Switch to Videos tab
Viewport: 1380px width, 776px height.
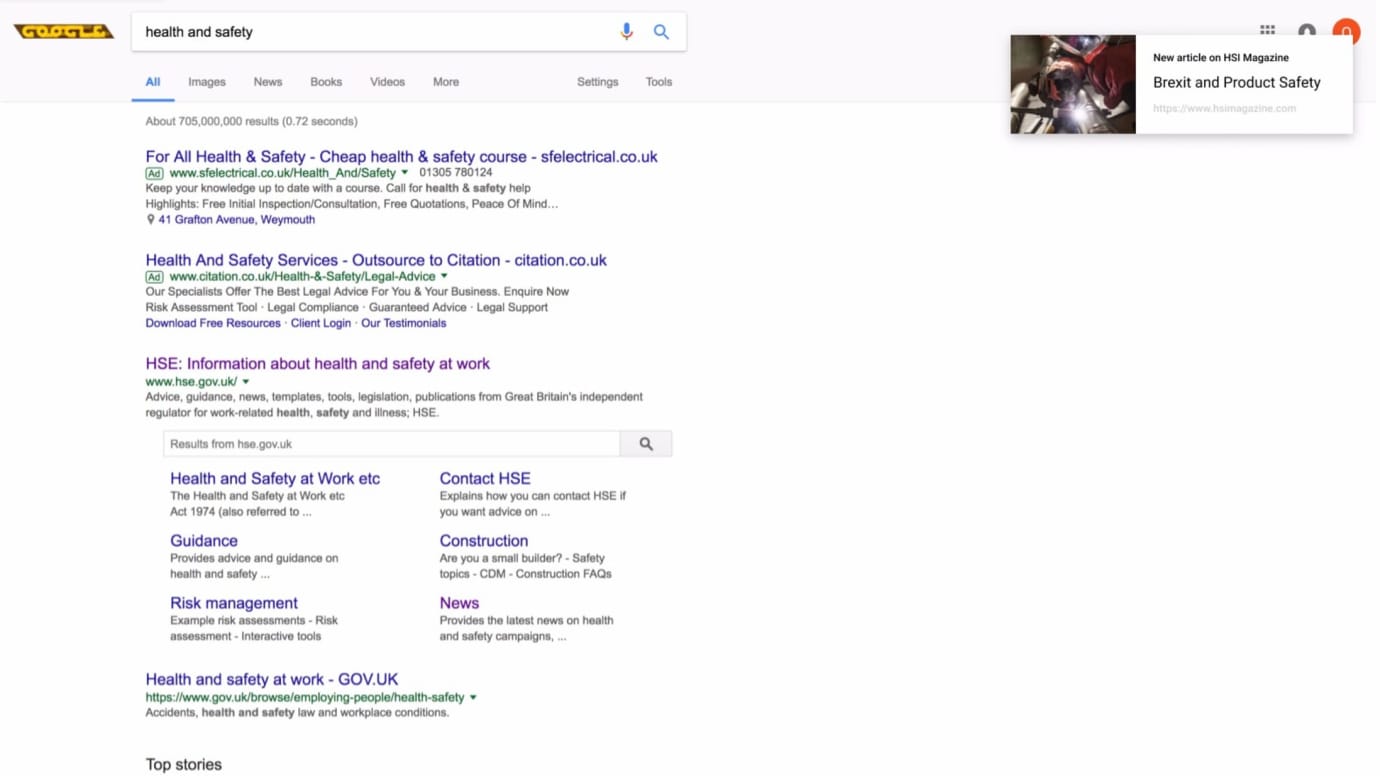(x=388, y=82)
